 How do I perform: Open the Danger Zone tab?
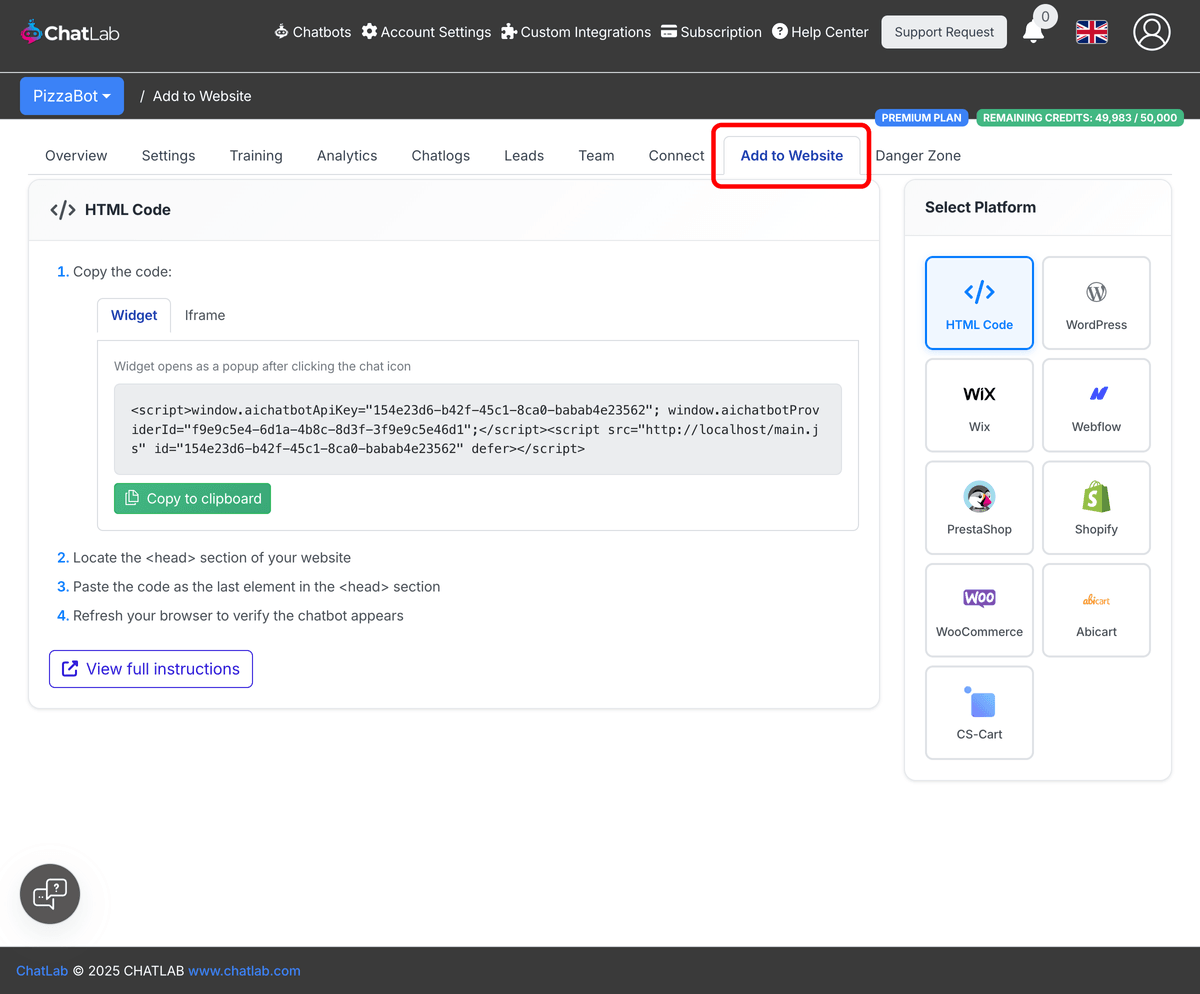(918, 155)
